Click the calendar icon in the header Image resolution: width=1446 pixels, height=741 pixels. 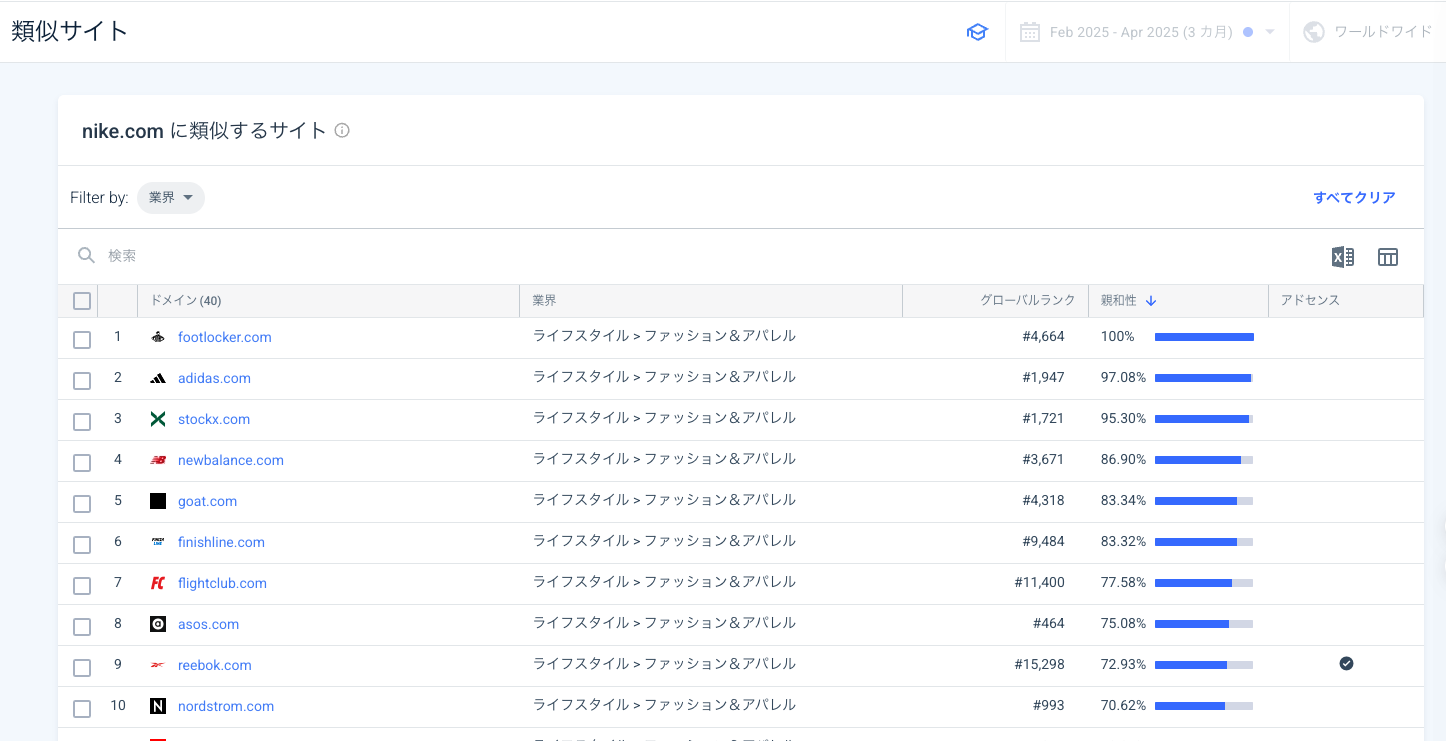(1029, 32)
